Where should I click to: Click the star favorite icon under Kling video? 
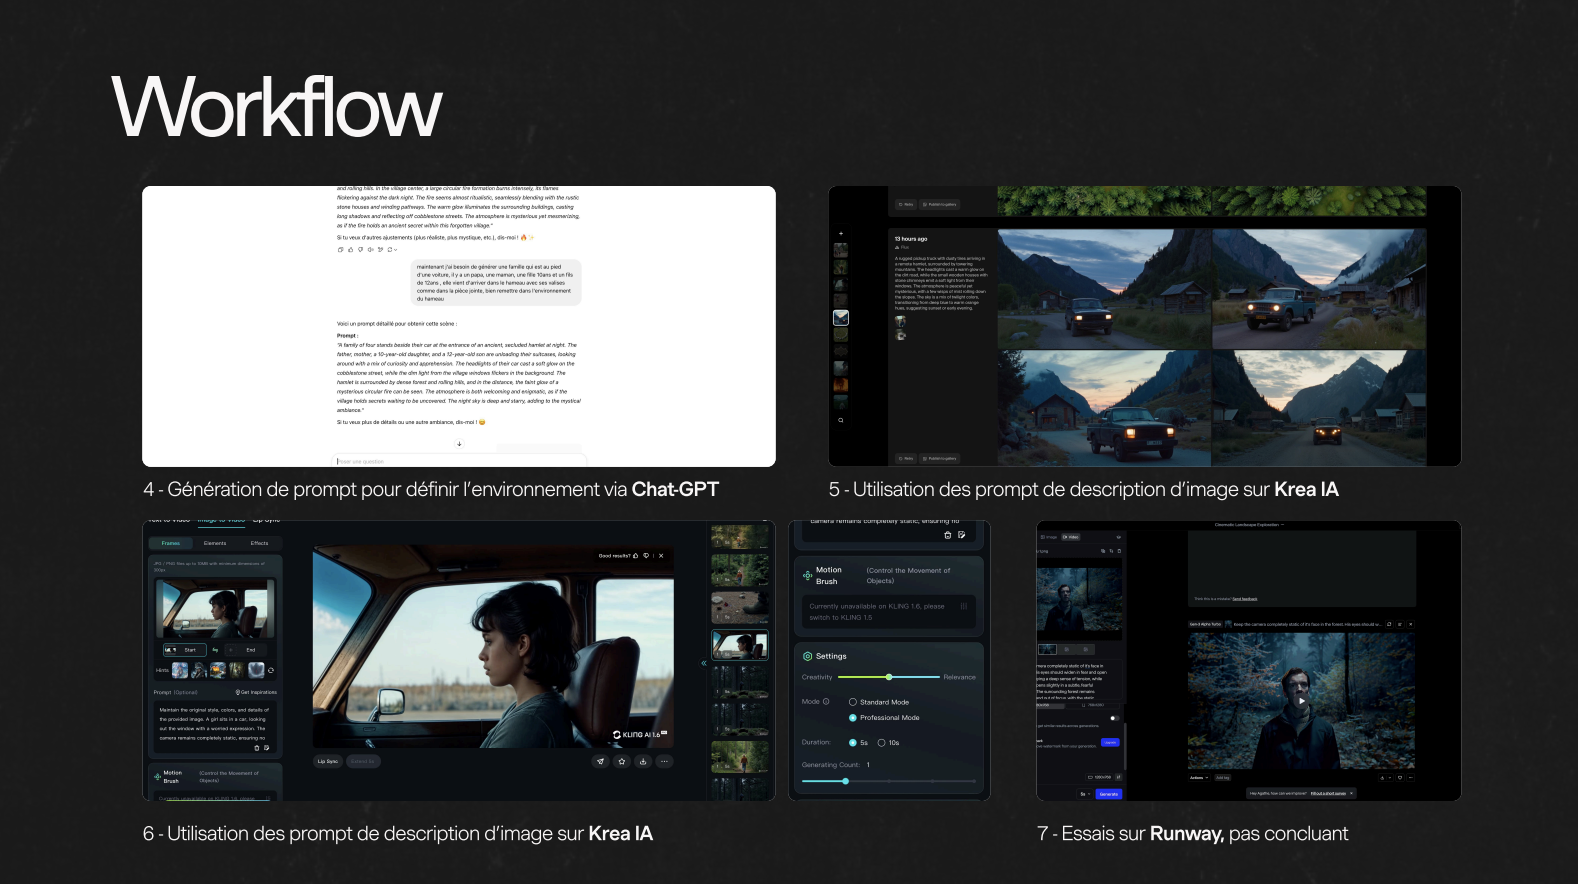tap(622, 761)
